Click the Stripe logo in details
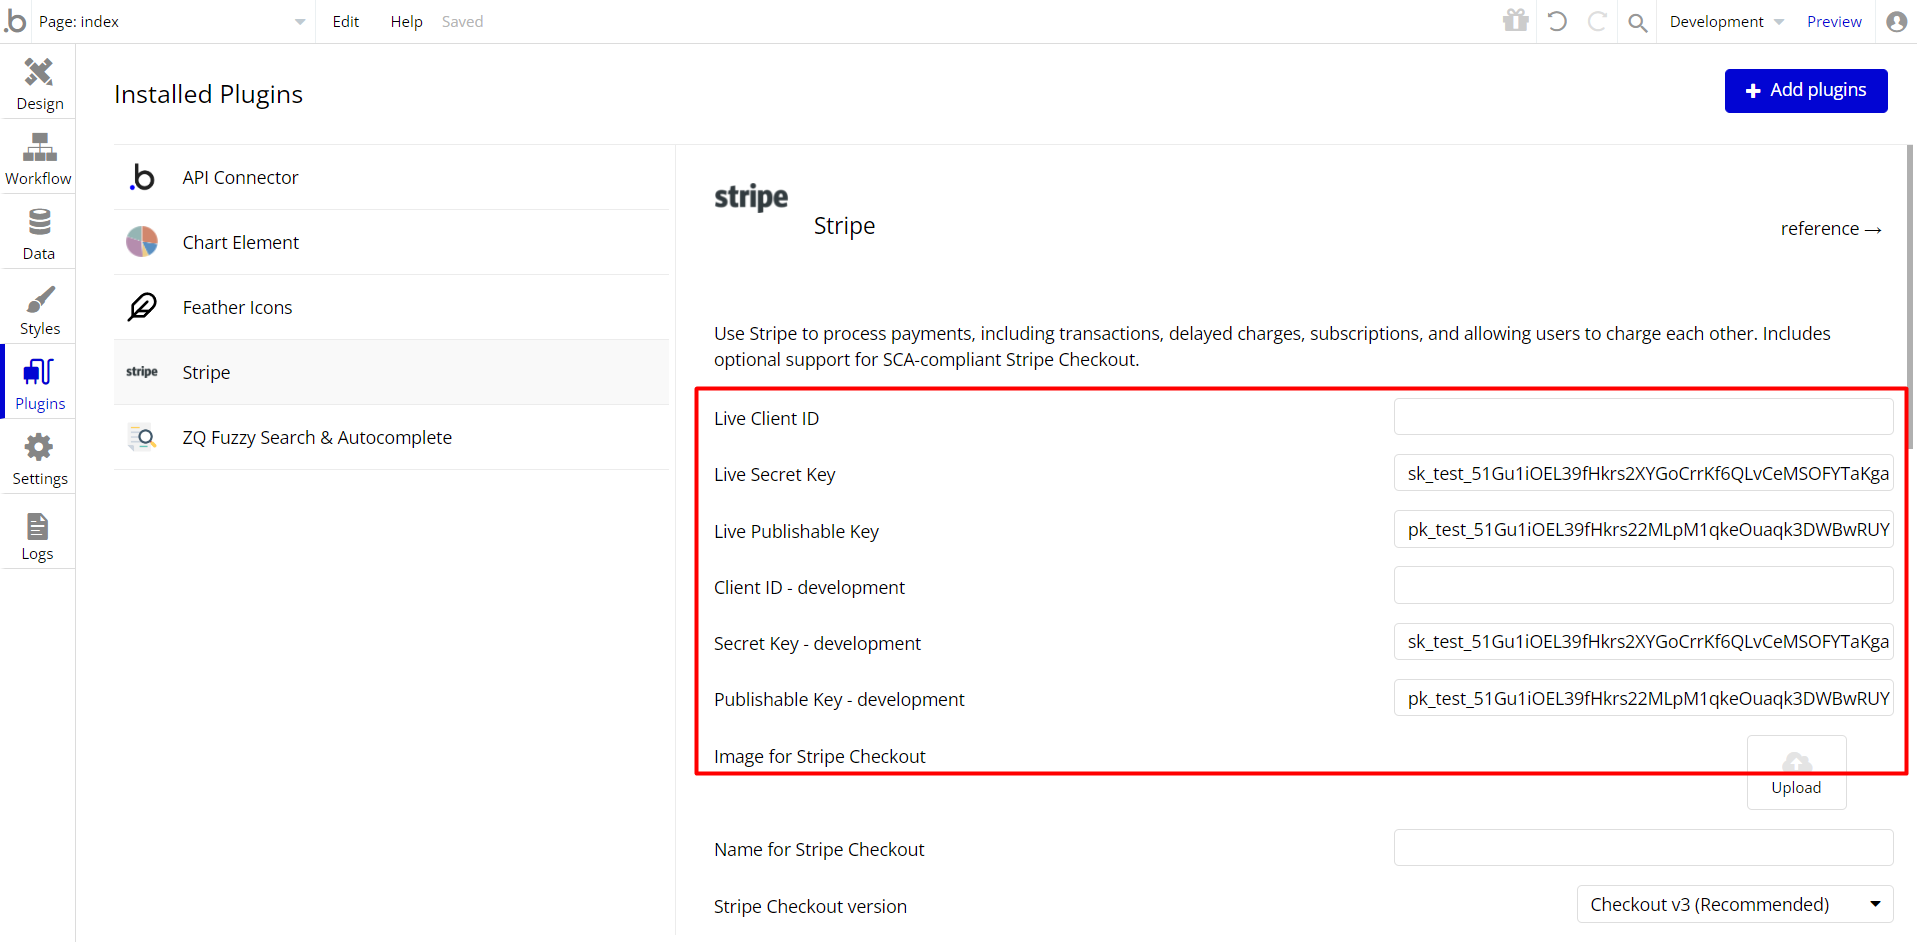The image size is (1917, 942). tap(751, 197)
